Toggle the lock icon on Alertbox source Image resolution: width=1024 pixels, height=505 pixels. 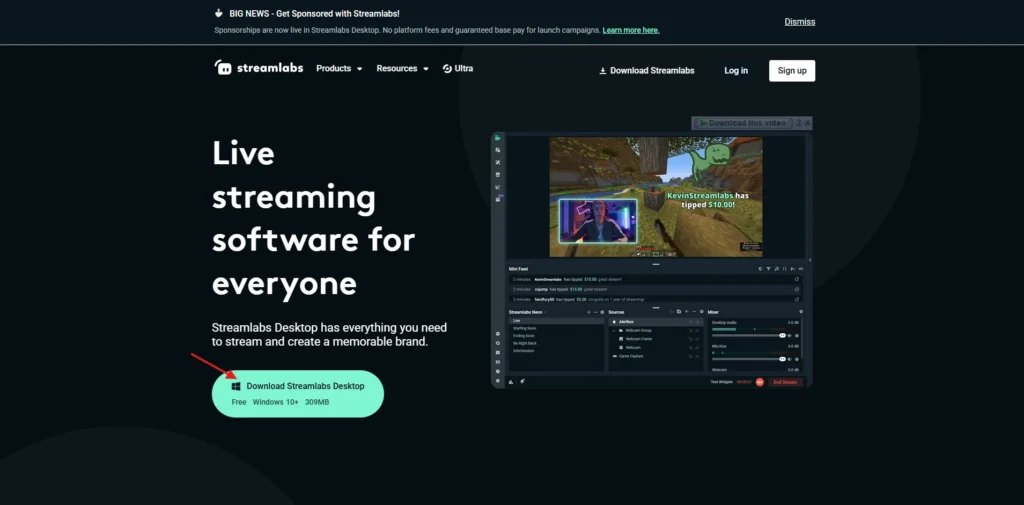690,322
